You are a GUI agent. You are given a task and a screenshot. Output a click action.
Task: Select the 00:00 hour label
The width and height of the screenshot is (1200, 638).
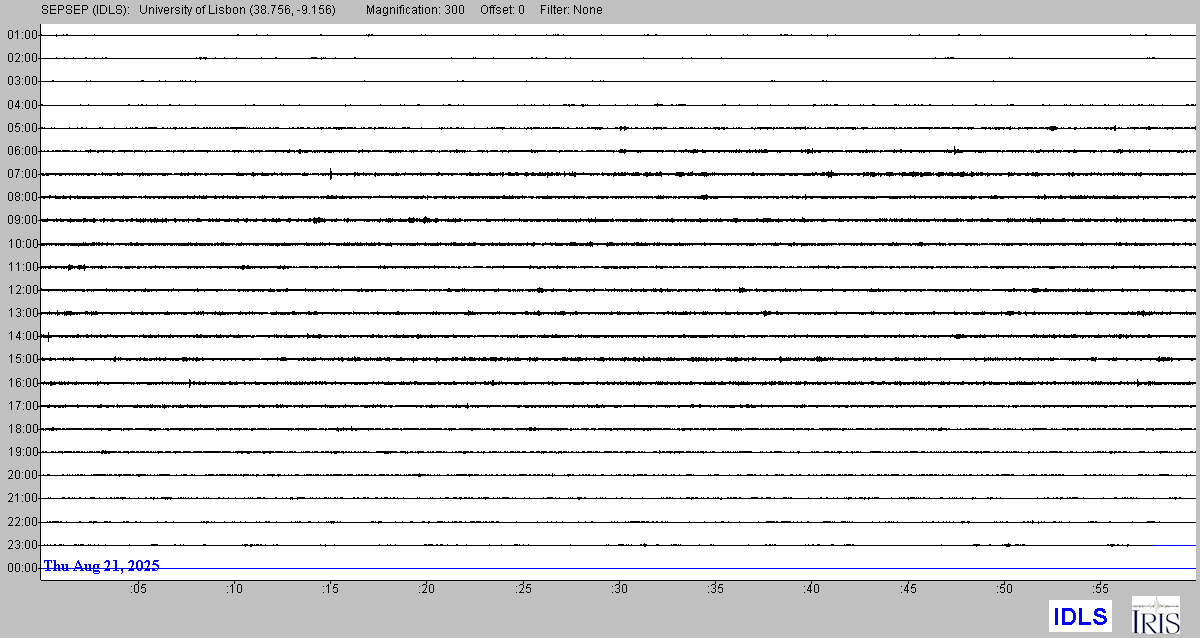click(22, 568)
